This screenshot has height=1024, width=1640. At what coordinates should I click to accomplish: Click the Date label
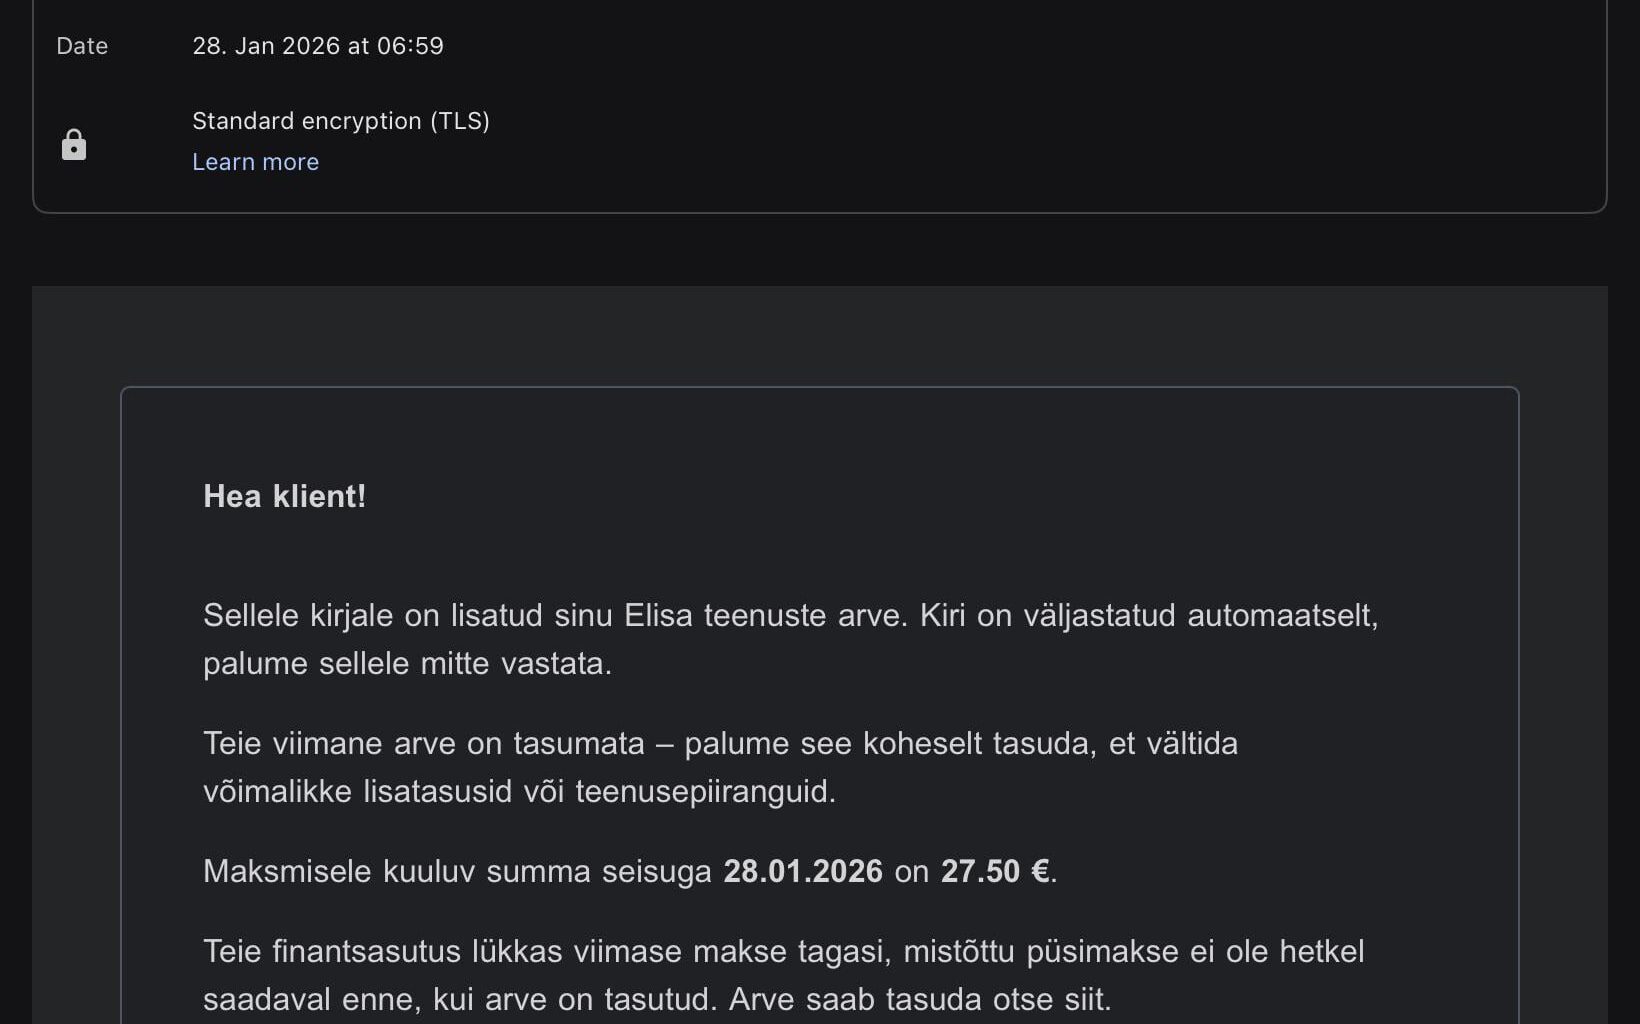(82, 46)
